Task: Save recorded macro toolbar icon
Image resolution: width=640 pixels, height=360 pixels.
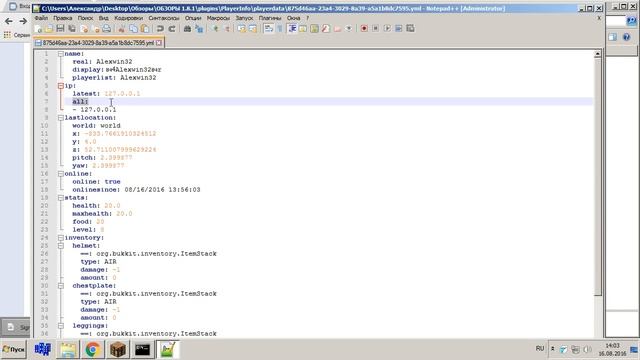Action: point(410,29)
